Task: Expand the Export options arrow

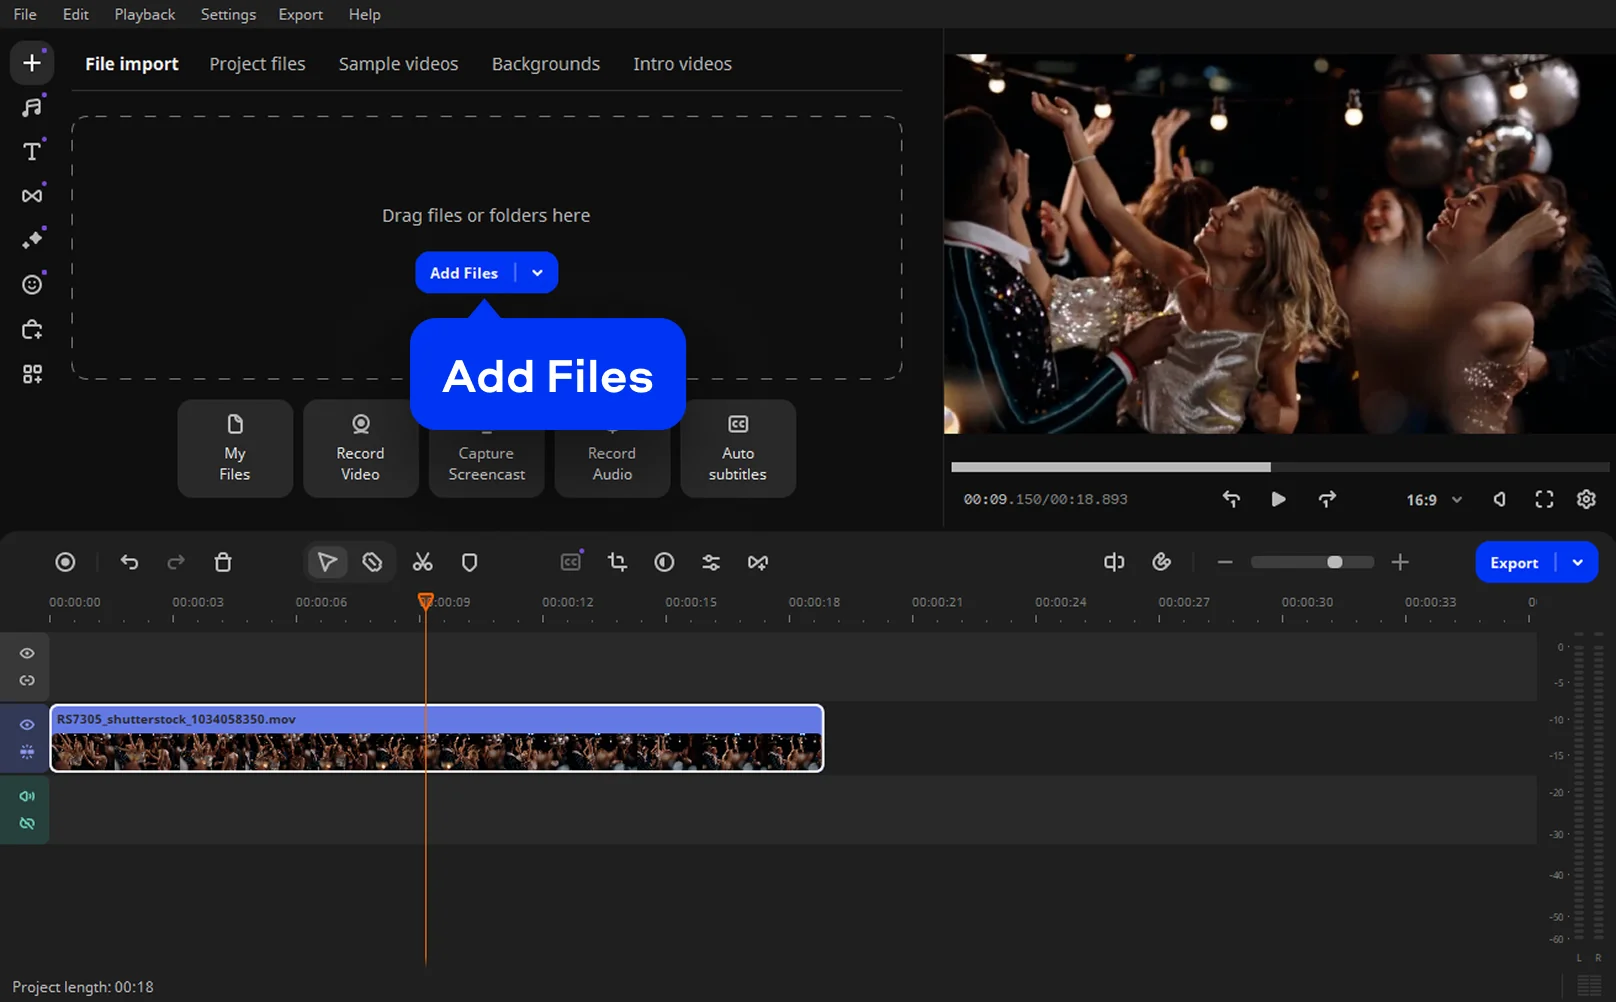Action: (x=1578, y=563)
